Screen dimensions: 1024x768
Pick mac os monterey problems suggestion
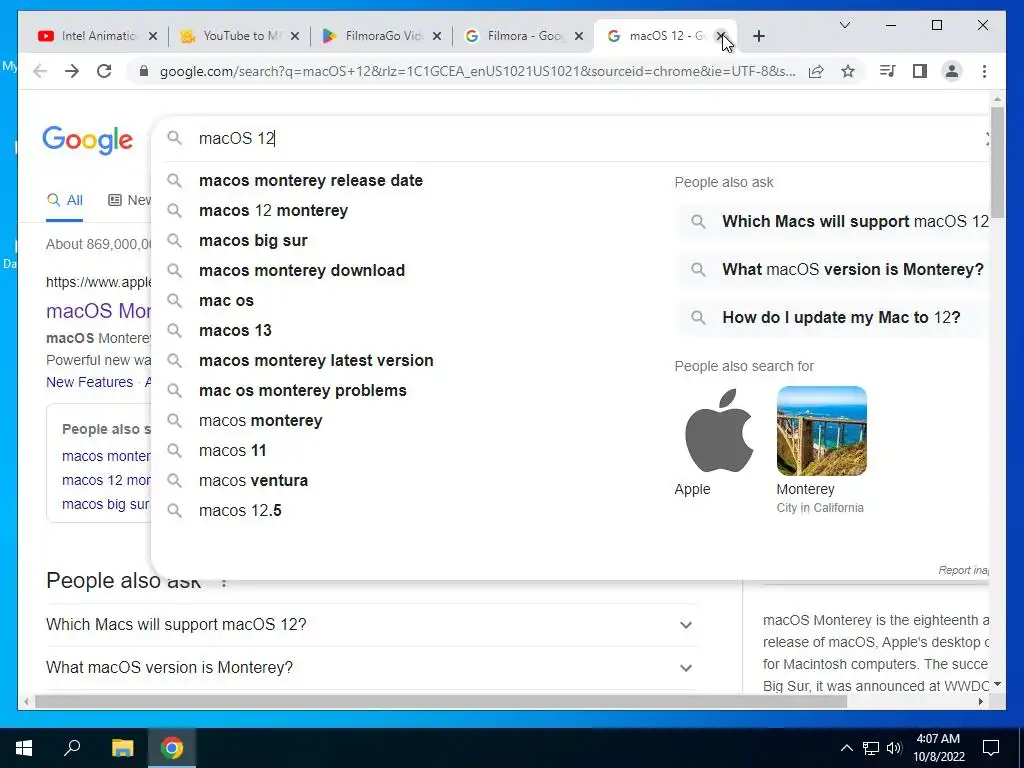click(x=303, y=391)
